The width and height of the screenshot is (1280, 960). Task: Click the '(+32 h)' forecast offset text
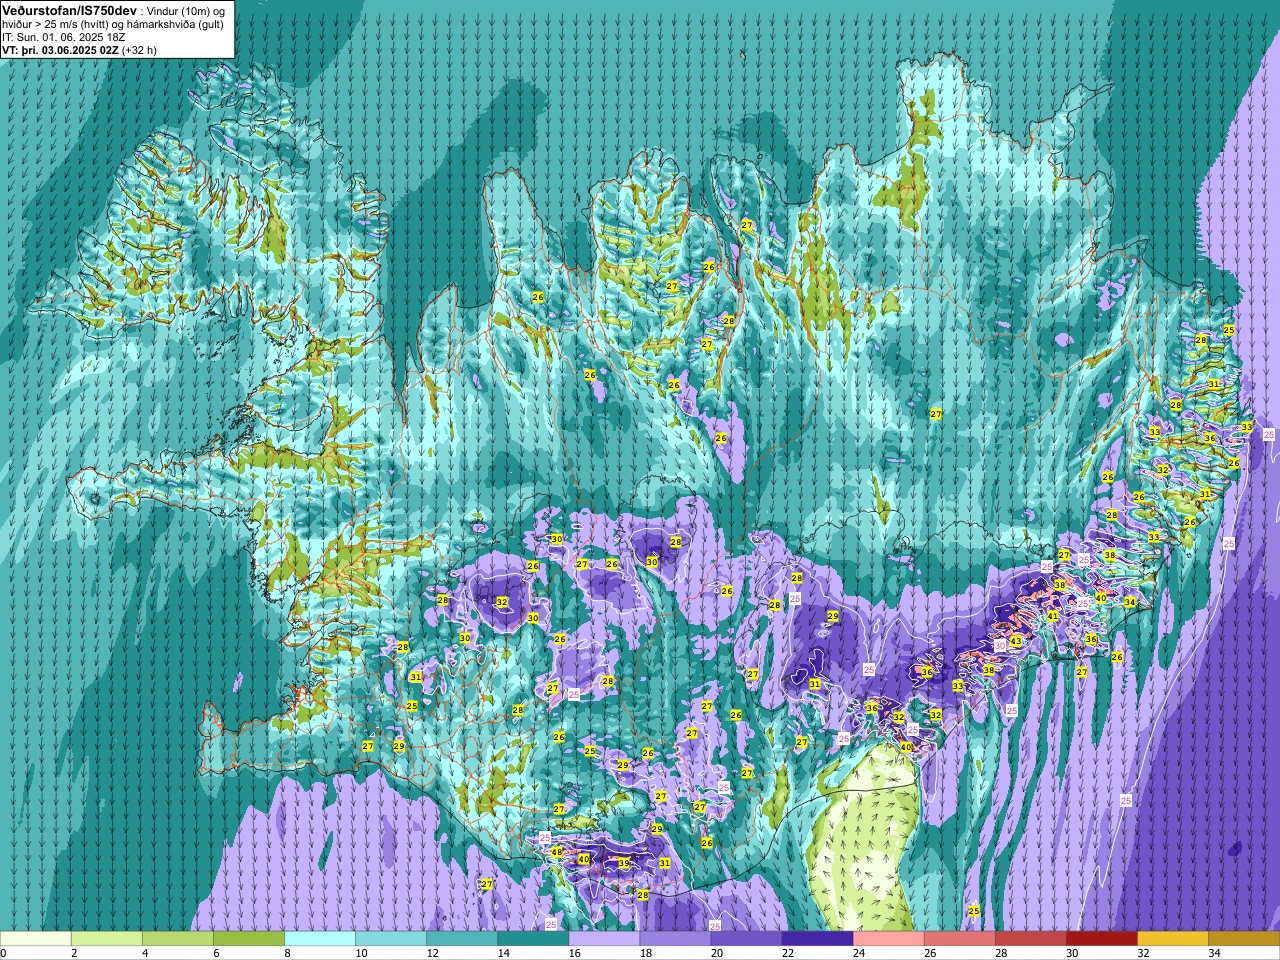pyautogui.click(x=139, y=49)
